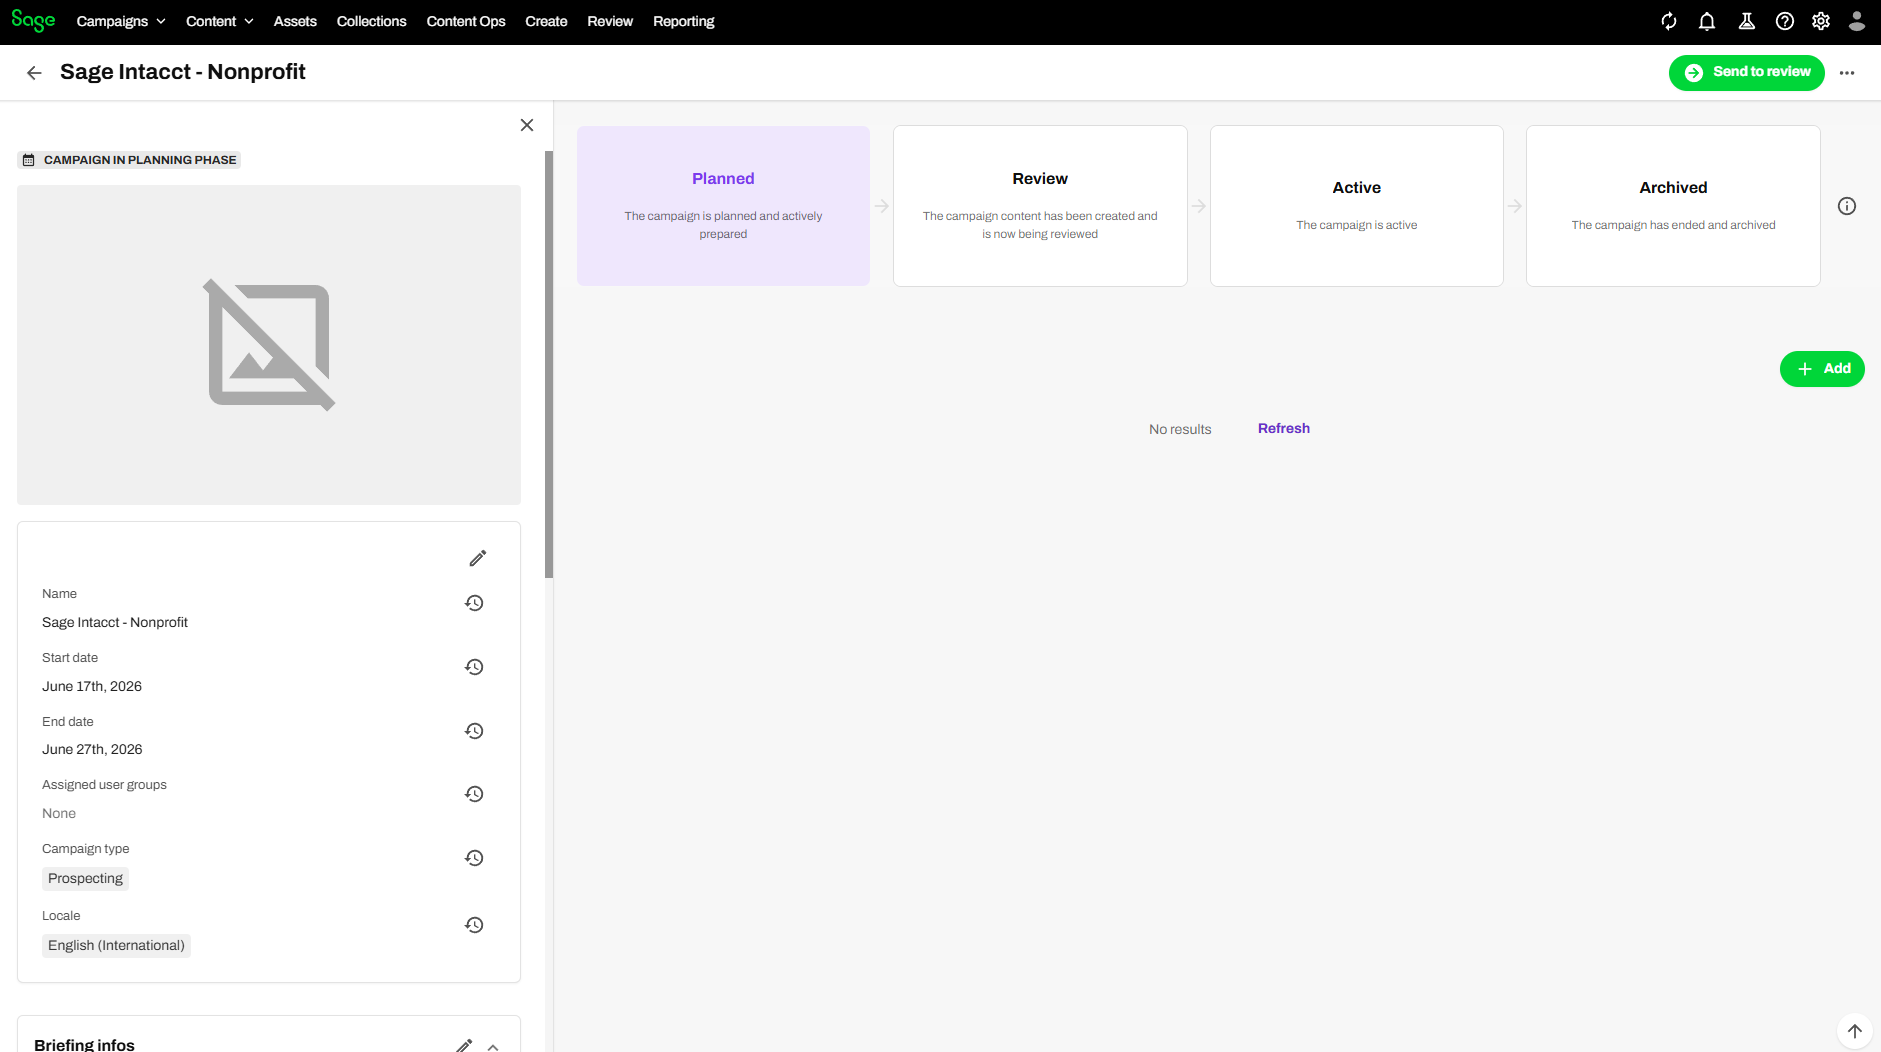This screenshot has height=1052, width=1881.
Task: Click the Briefing infos heading
Action: (x=84, y=1044)
